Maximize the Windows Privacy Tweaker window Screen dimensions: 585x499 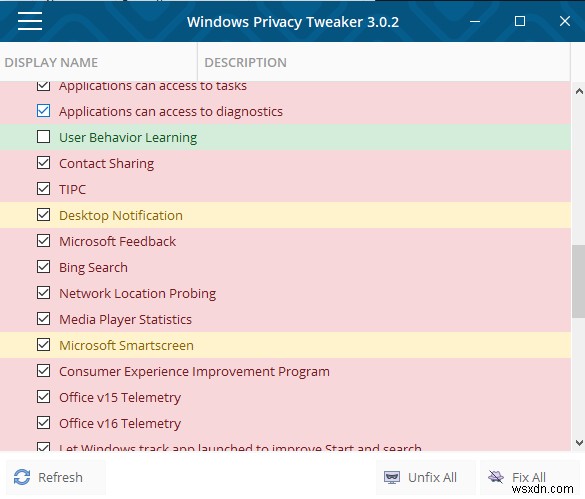pos(520,21)
